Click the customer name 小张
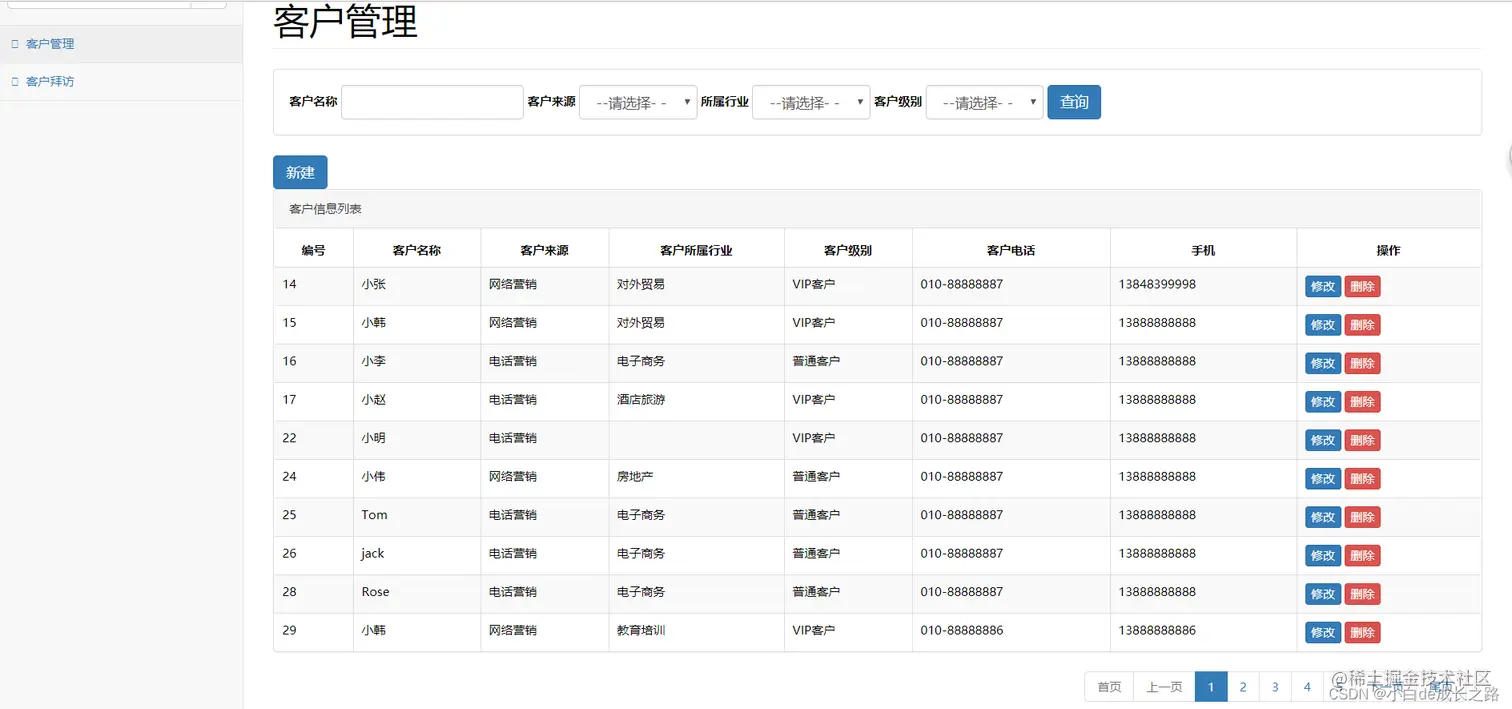 373,284
